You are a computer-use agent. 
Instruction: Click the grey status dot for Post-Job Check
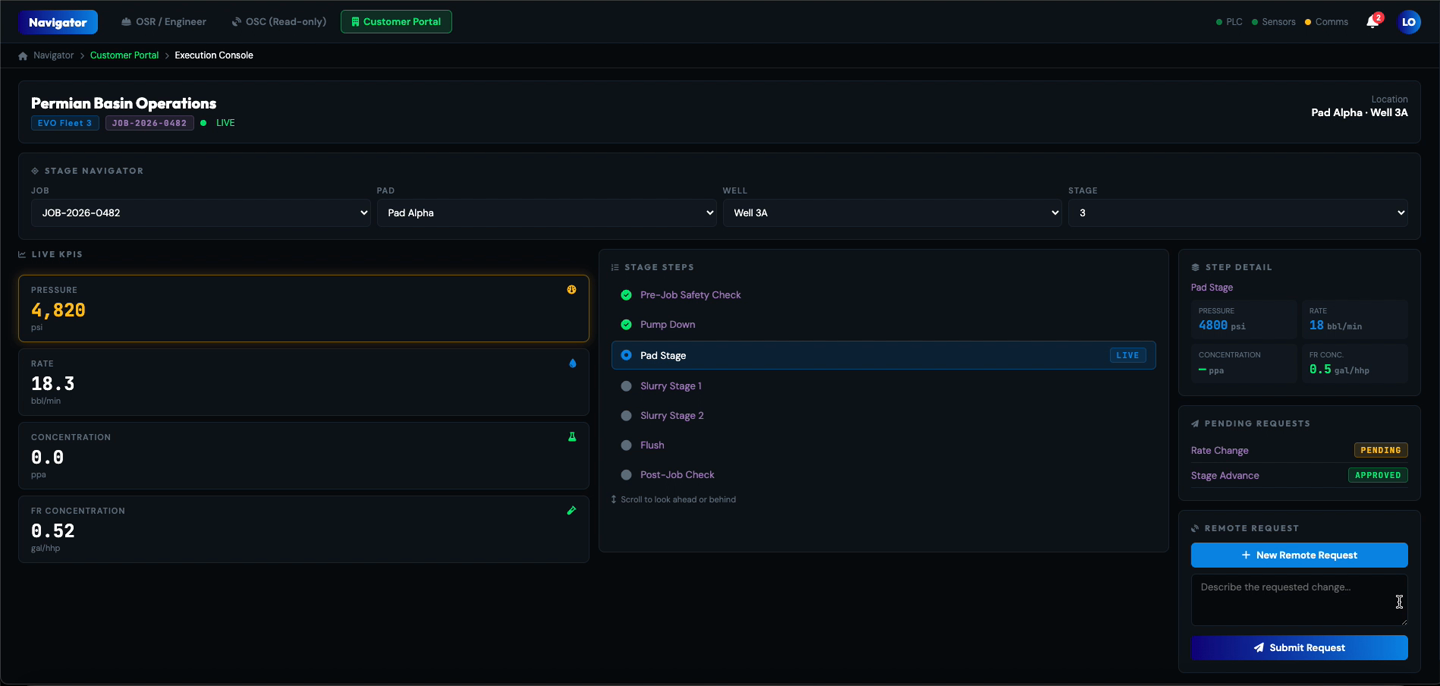pyautogui.click(x=626, y=475)
